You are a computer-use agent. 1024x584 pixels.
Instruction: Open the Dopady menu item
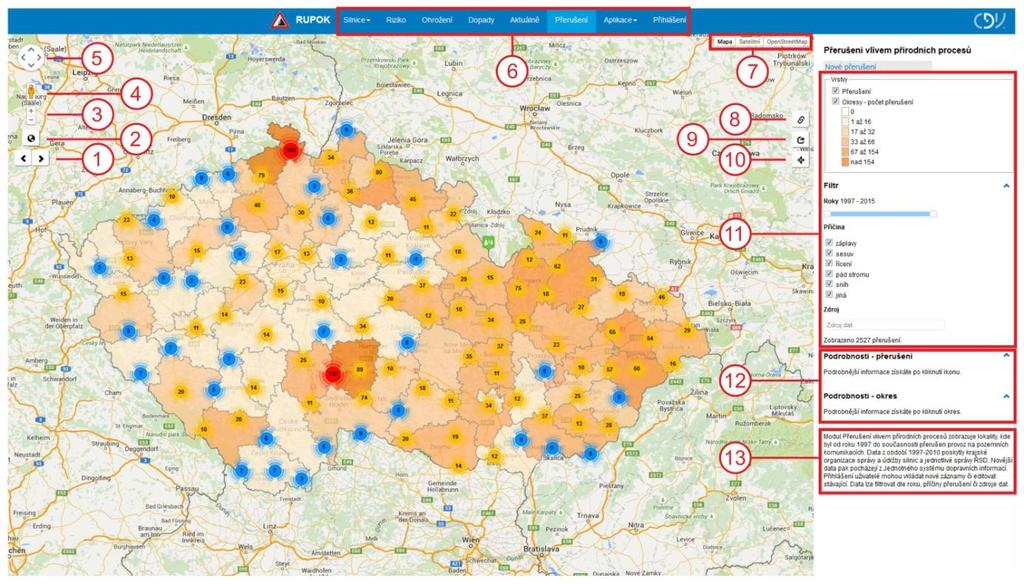481,20
